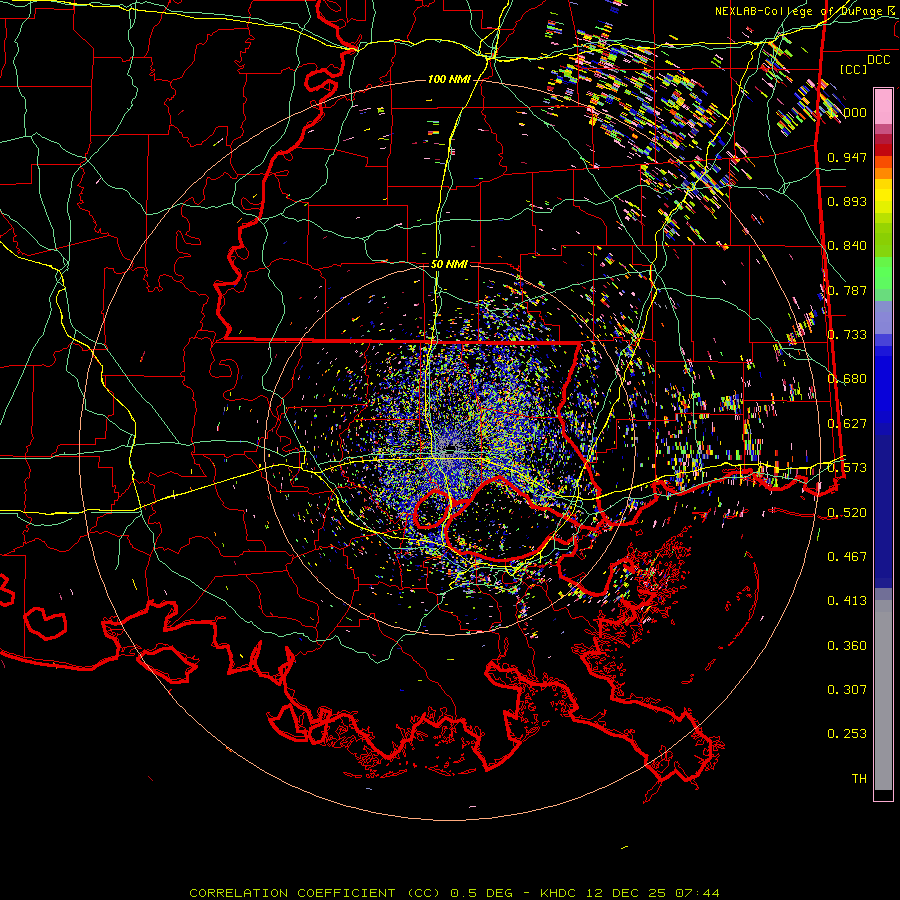This screenshot has width=900, height=900.
Task: Click the gray low-value segment of the color bar
Action: pos(883,695)
